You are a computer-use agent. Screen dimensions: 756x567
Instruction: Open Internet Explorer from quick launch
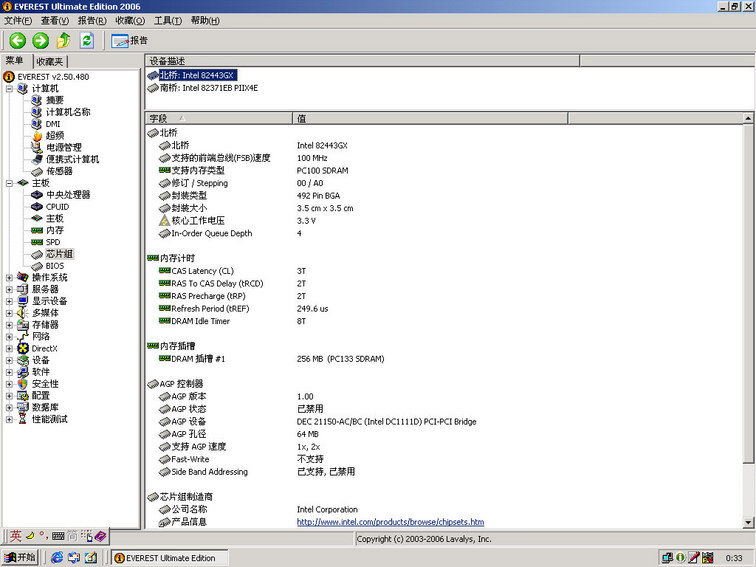pos(56,557)
